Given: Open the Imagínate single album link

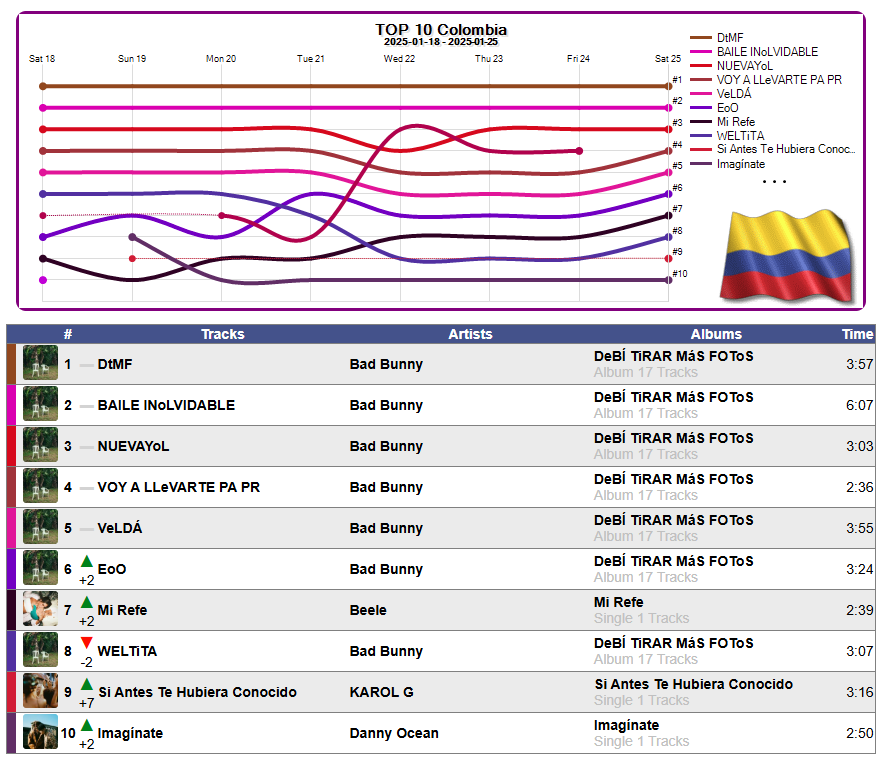Looking at the screenshot, I should (x=626, y=725).
